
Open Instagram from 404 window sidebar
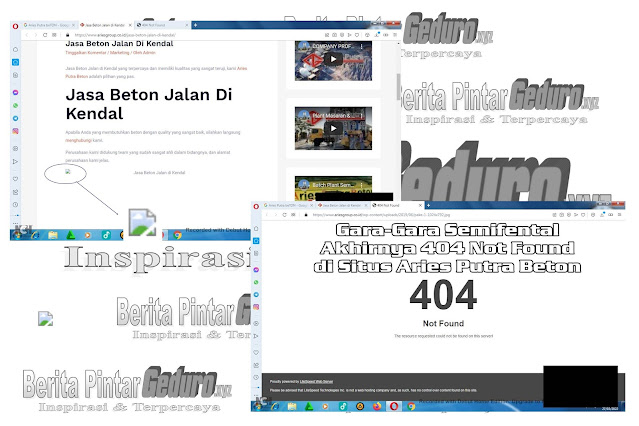(256, 307)
